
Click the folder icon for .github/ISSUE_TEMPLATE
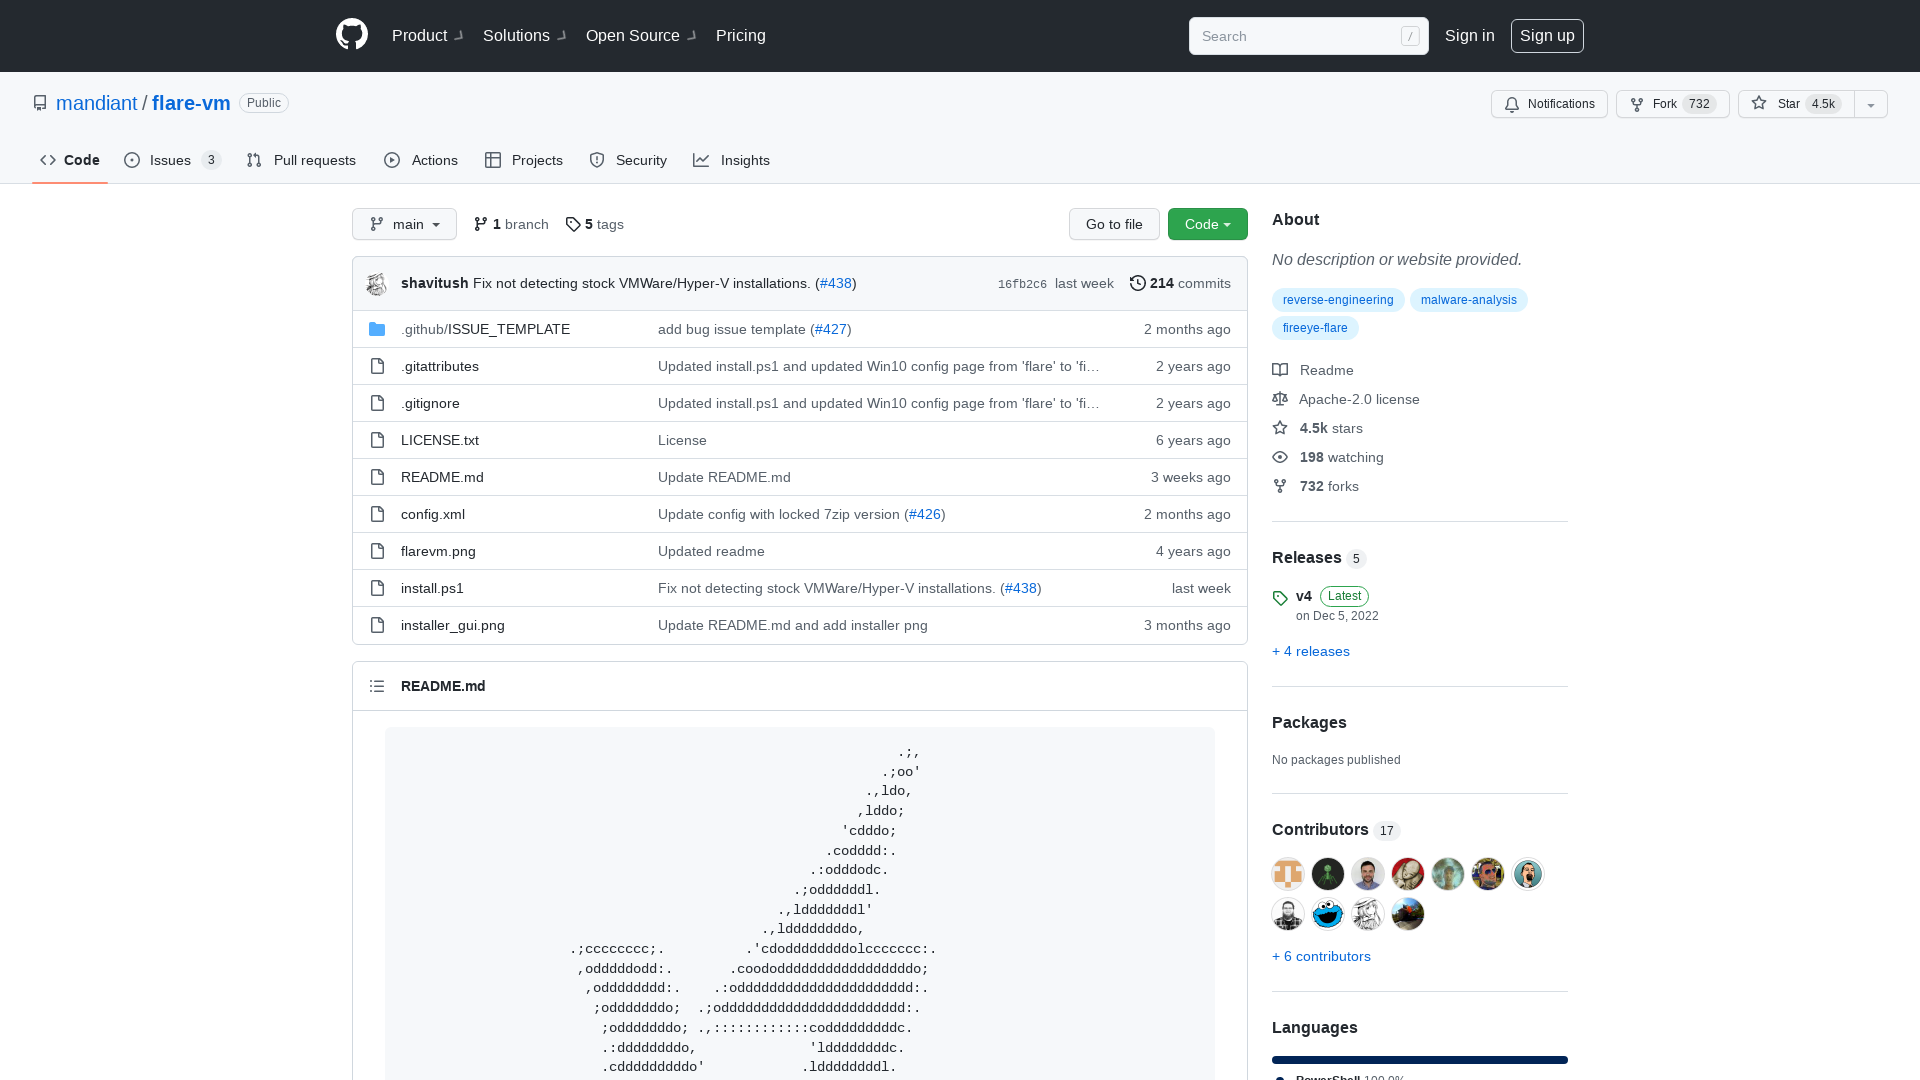pos(377,329)
